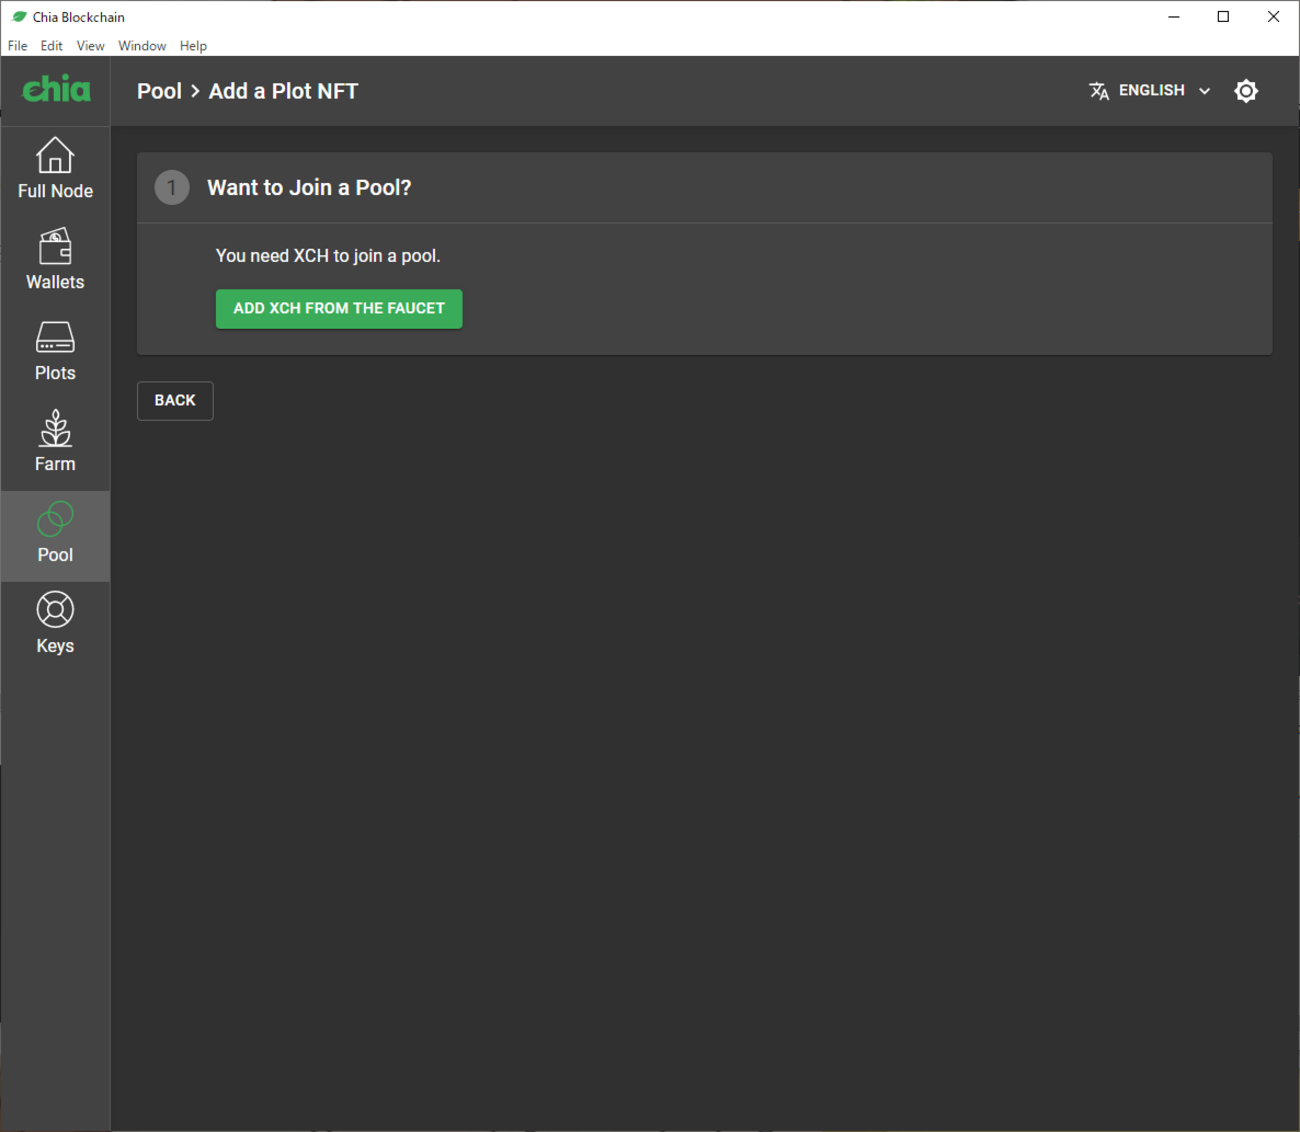Viewport: 1300px width, 1132px height.
Task: Open the Edit menu
Action: coord(52,46)
